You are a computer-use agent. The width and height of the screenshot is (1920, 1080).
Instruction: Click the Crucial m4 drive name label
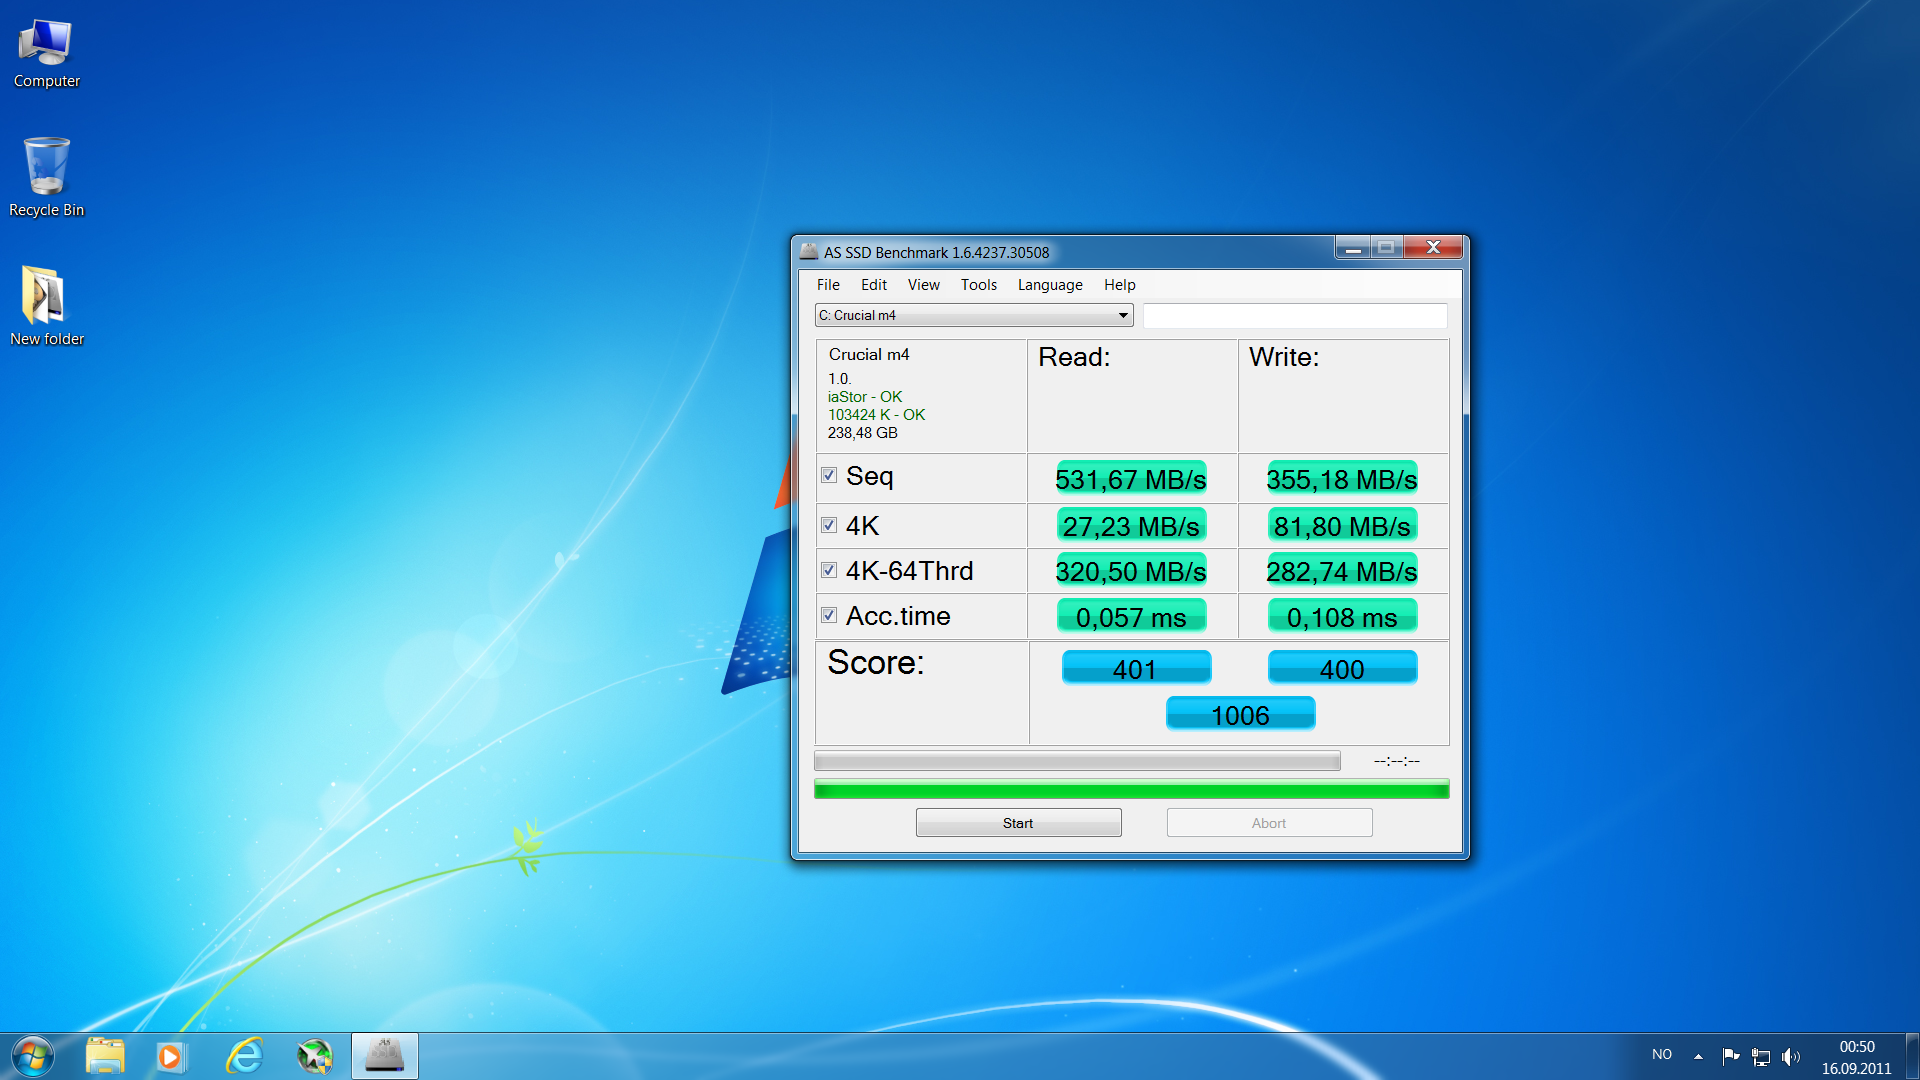click(869, 355)
